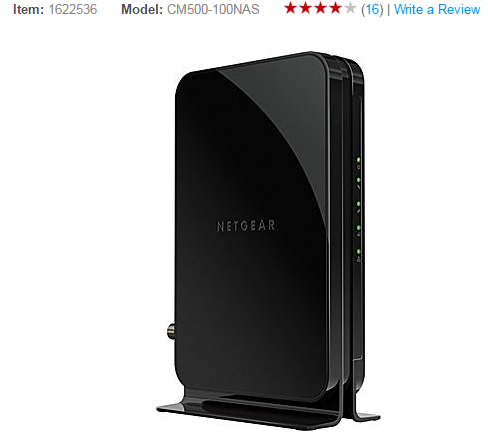The width and height of the screenshot is (488, 432).
Task: Click the bold Model: label
Action: 142,9
